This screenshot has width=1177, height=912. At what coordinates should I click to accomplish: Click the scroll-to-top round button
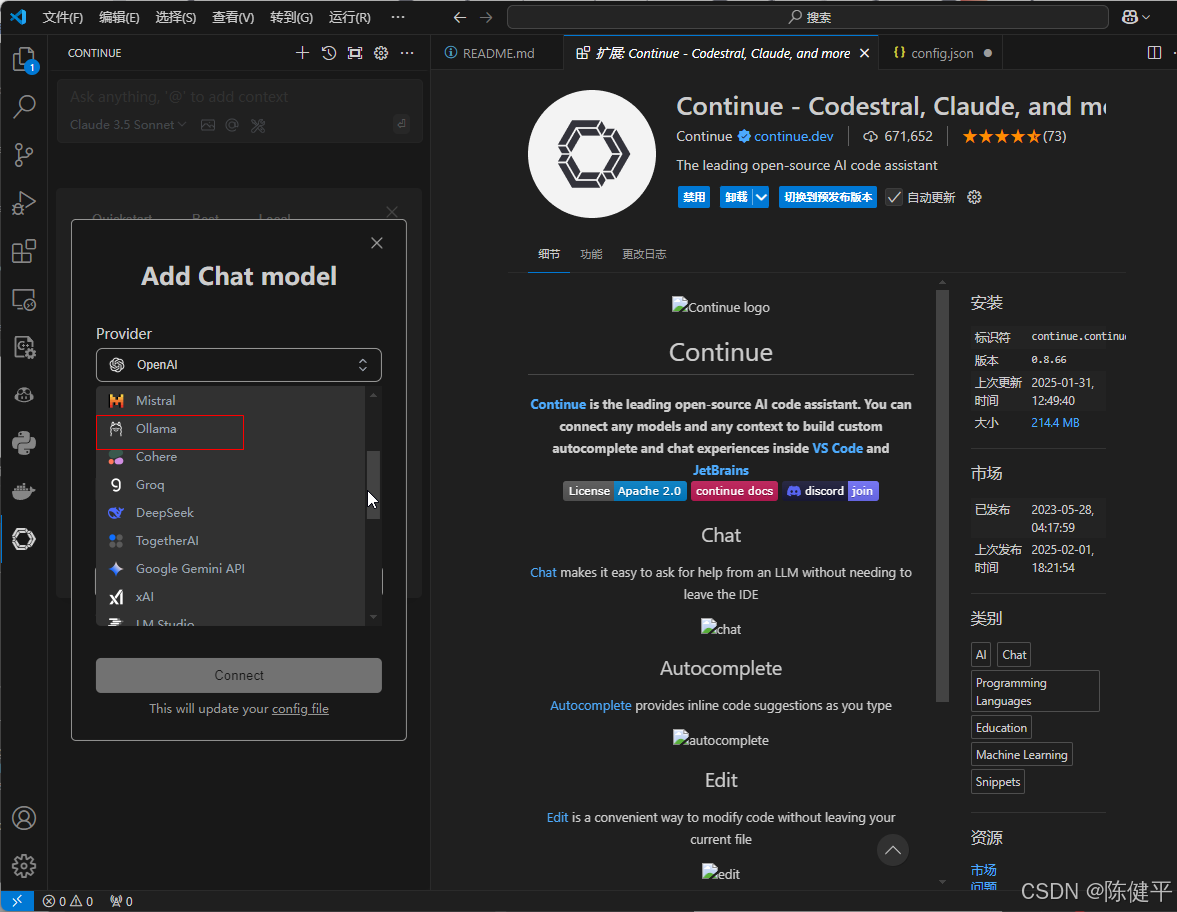pyautogui.click(x=893, y=850)
